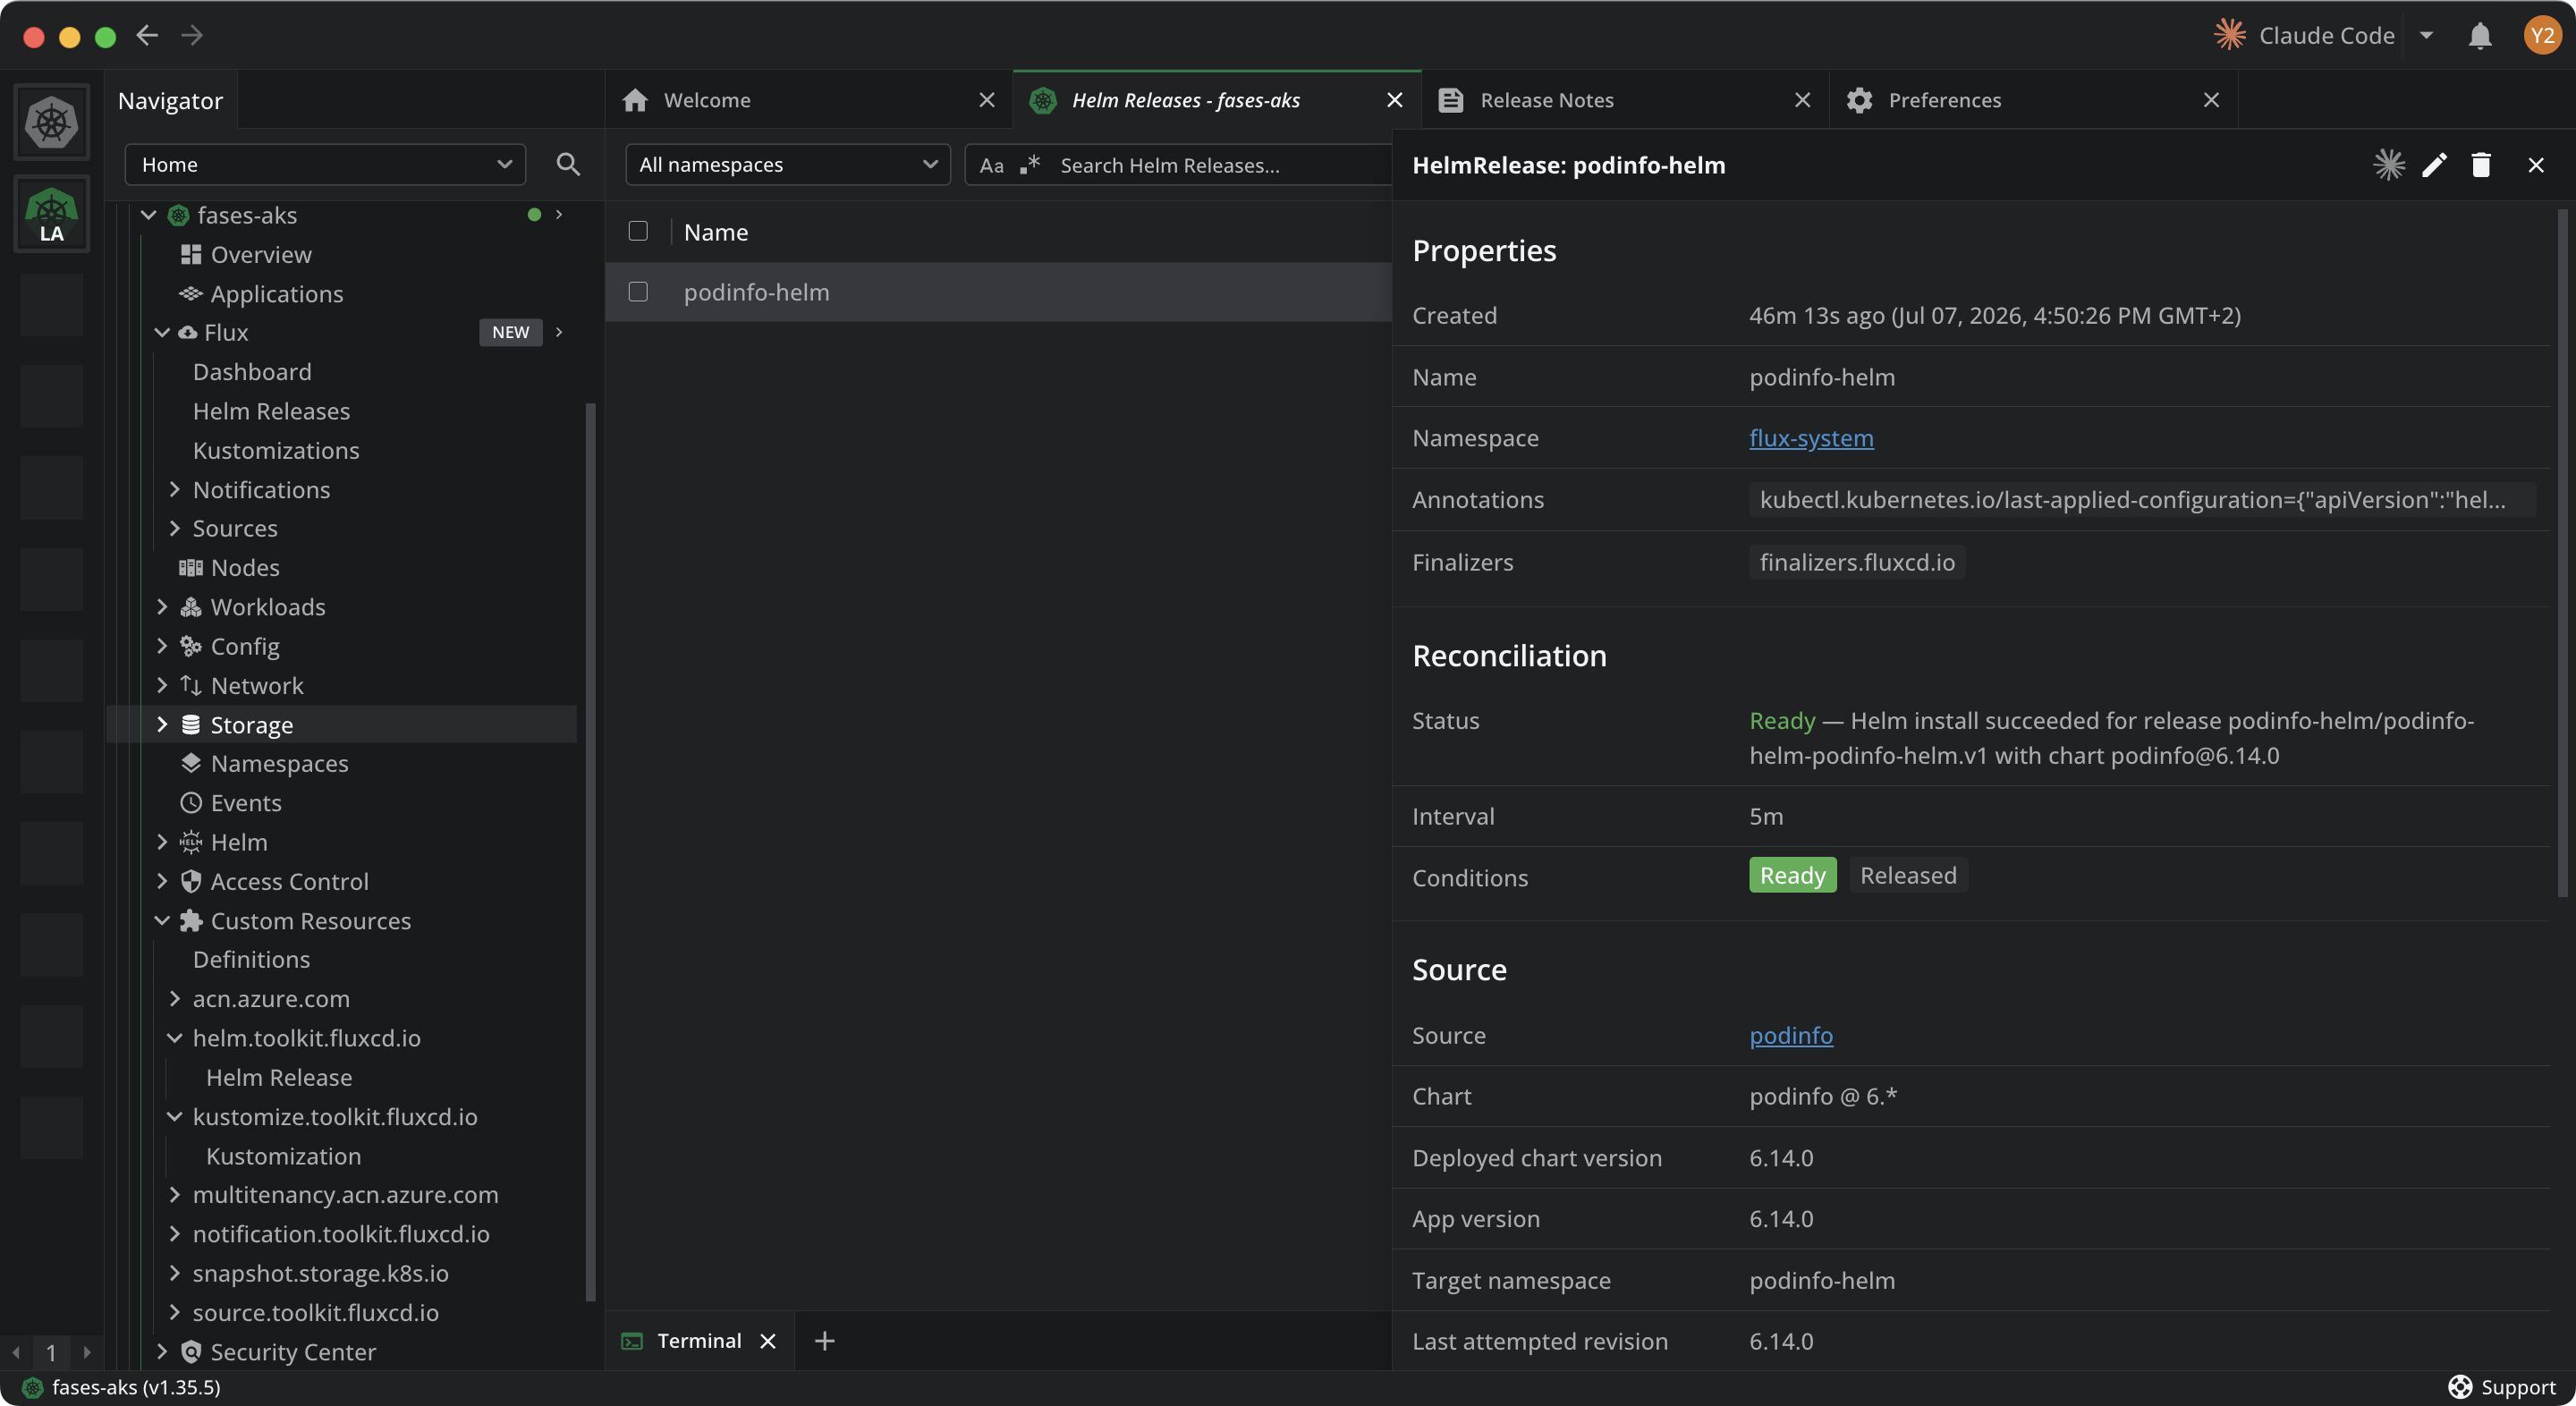Image resolution: width=2576 pixels, height=1406 pixels.
Task: Expand the Storage section
Action: 161,725
